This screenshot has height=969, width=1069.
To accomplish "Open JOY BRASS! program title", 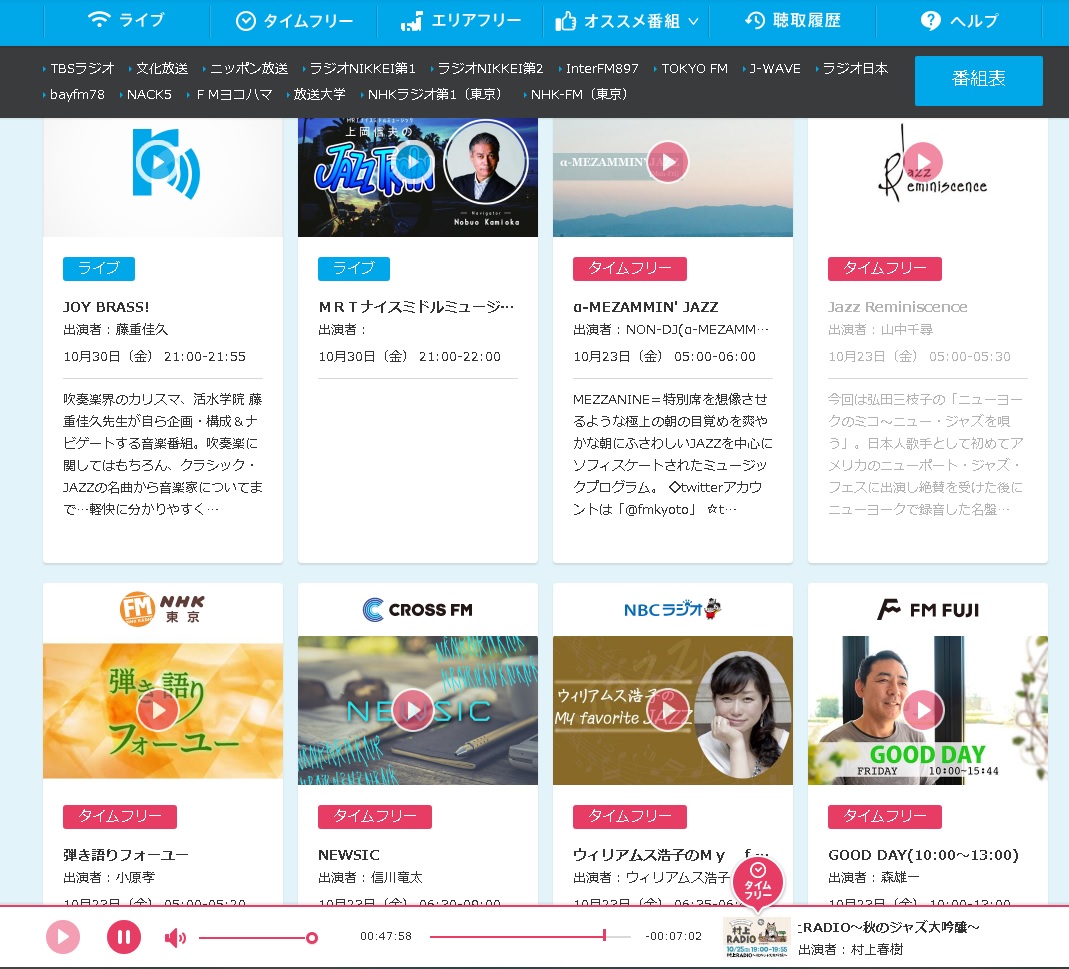I will tap(106, 307).
